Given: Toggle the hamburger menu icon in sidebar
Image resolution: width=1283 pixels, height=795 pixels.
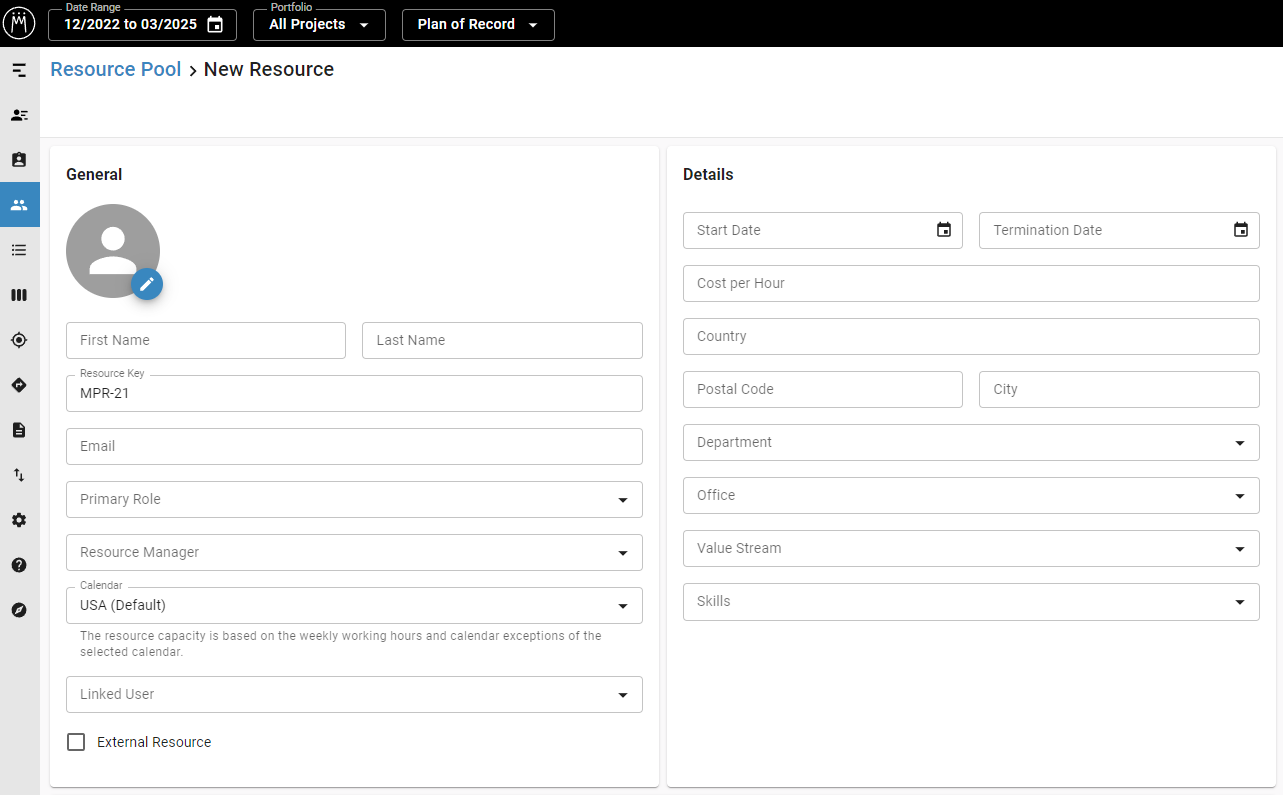Looking at the screenshot, I should pyautogui.click(x=19, y=70).
